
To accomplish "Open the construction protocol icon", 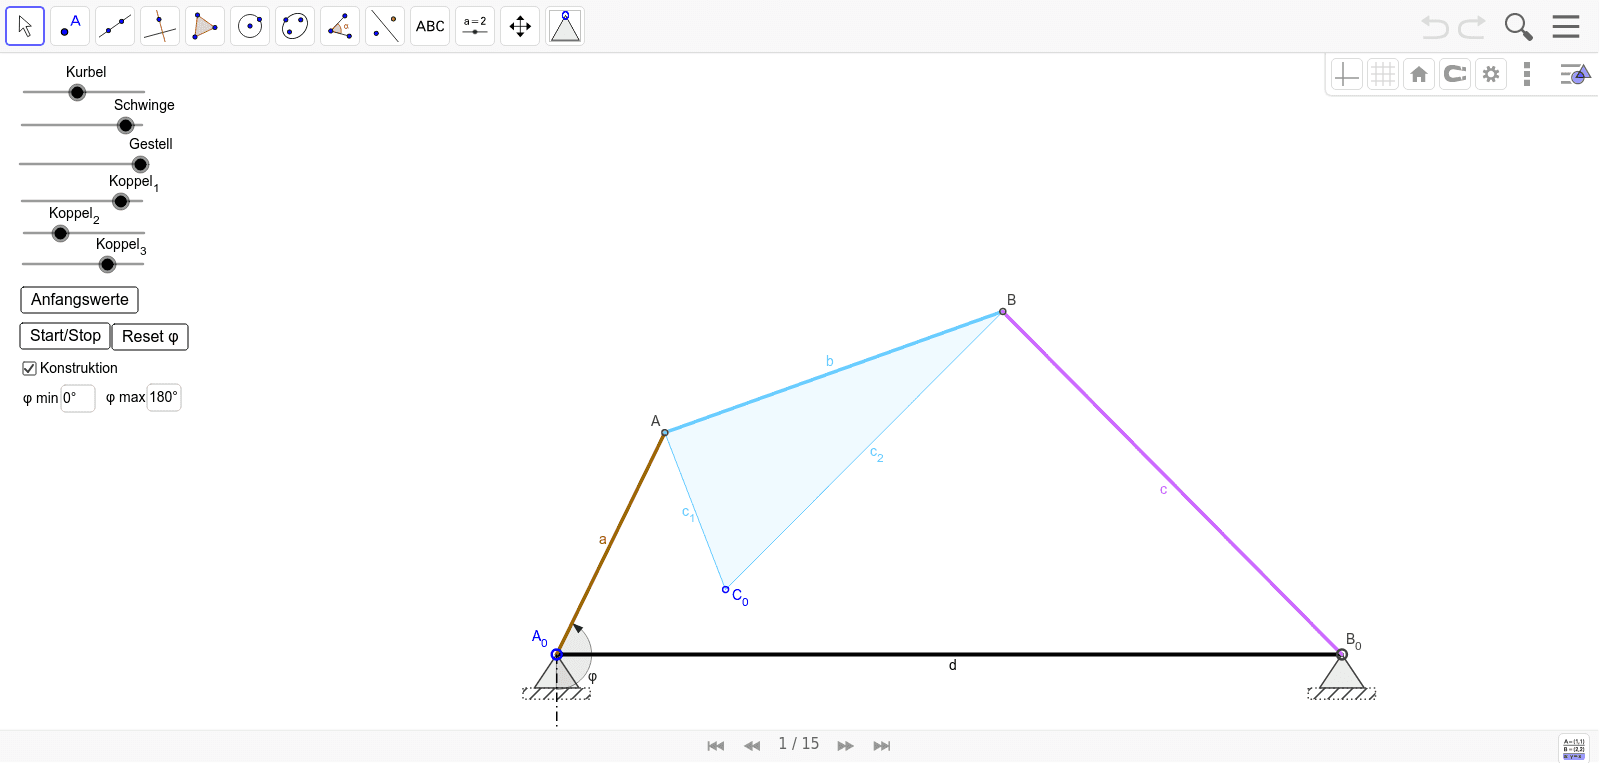I will coord(1573,748).
